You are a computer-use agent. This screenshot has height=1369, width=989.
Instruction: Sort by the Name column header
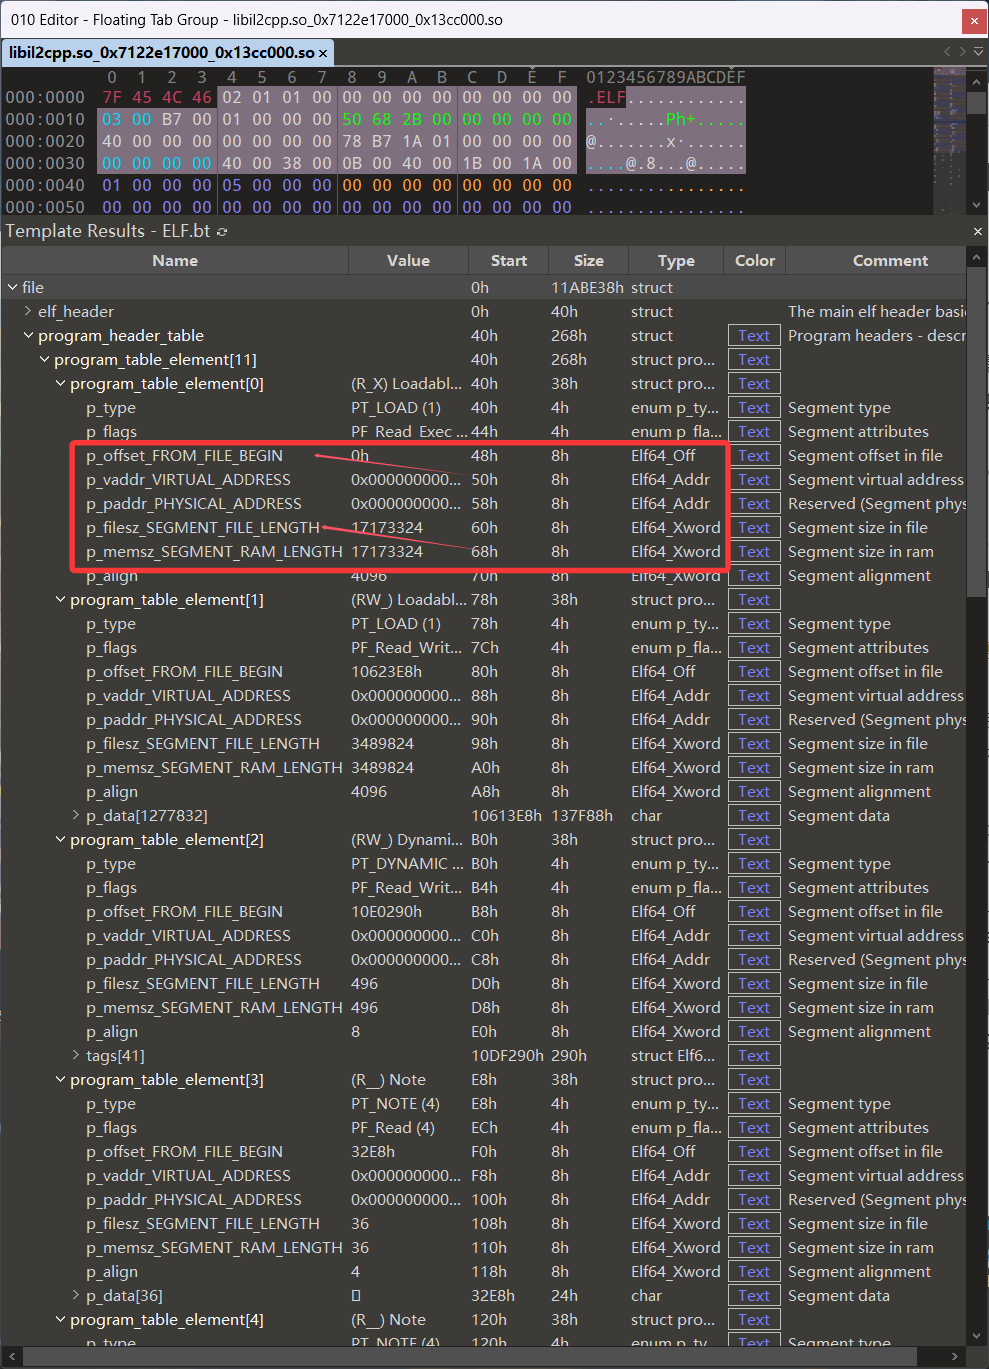(x=175, y=260)
